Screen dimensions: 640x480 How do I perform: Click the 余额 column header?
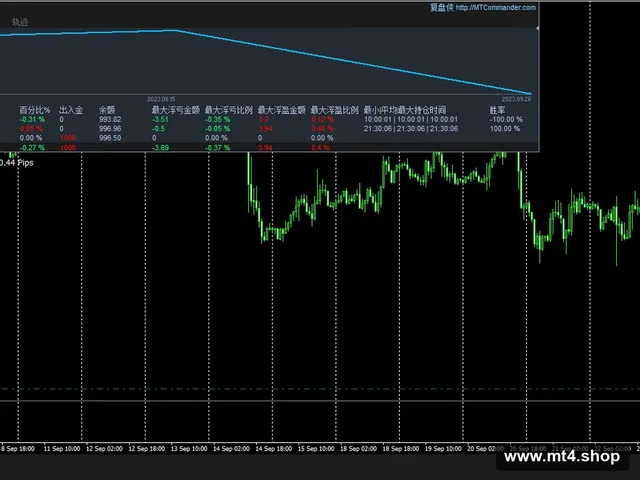coord(107,110)
